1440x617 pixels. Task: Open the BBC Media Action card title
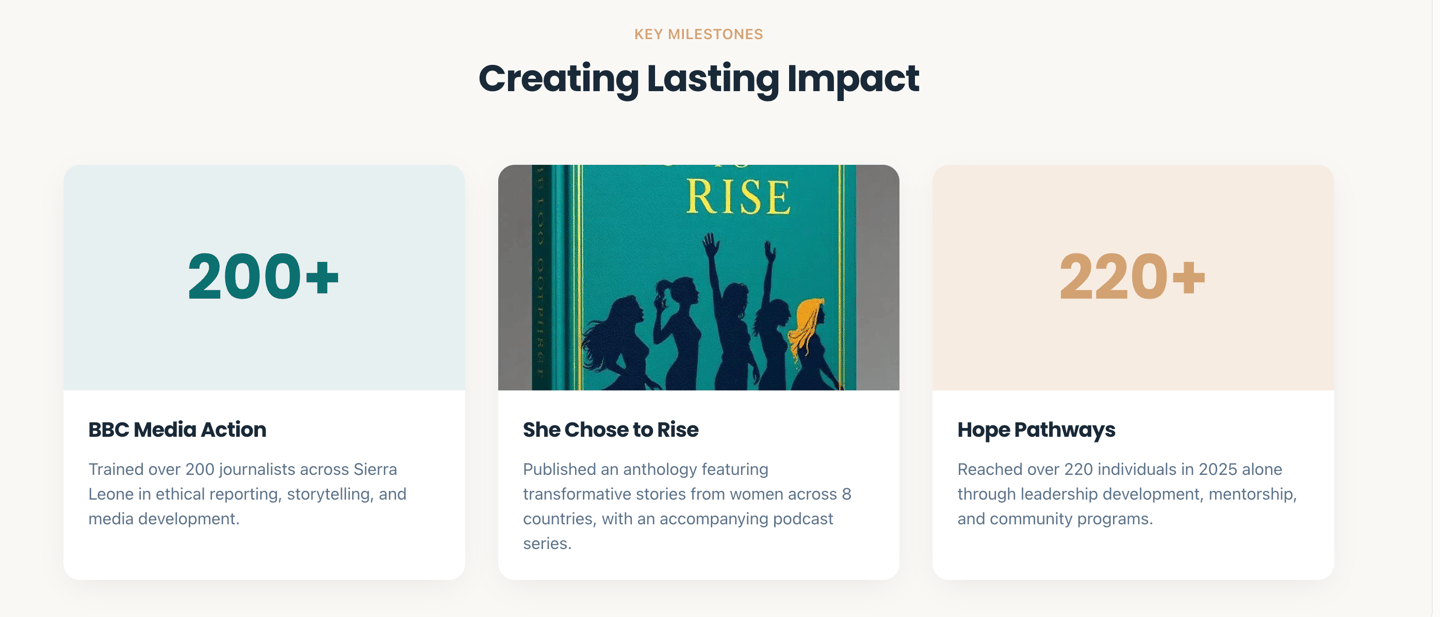click(x=177, y=429)
